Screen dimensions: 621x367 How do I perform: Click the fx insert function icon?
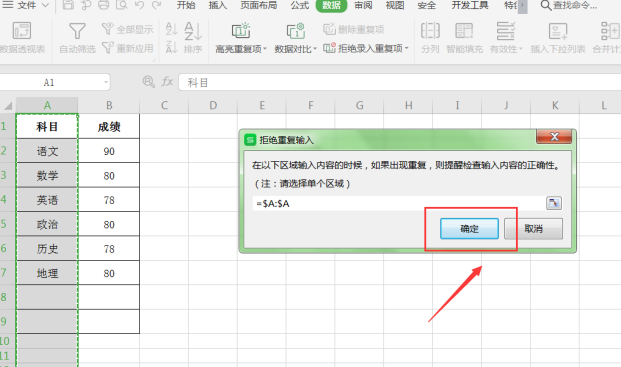coord(167,82)
